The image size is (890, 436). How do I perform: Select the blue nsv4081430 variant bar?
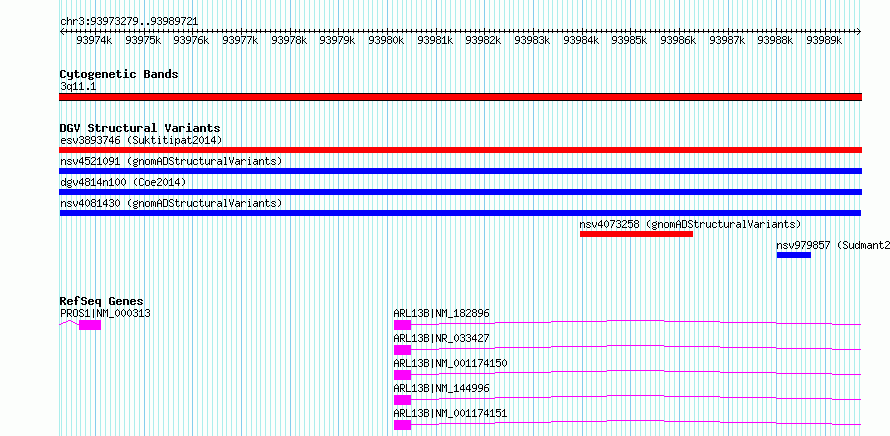[x=460, y=213]
